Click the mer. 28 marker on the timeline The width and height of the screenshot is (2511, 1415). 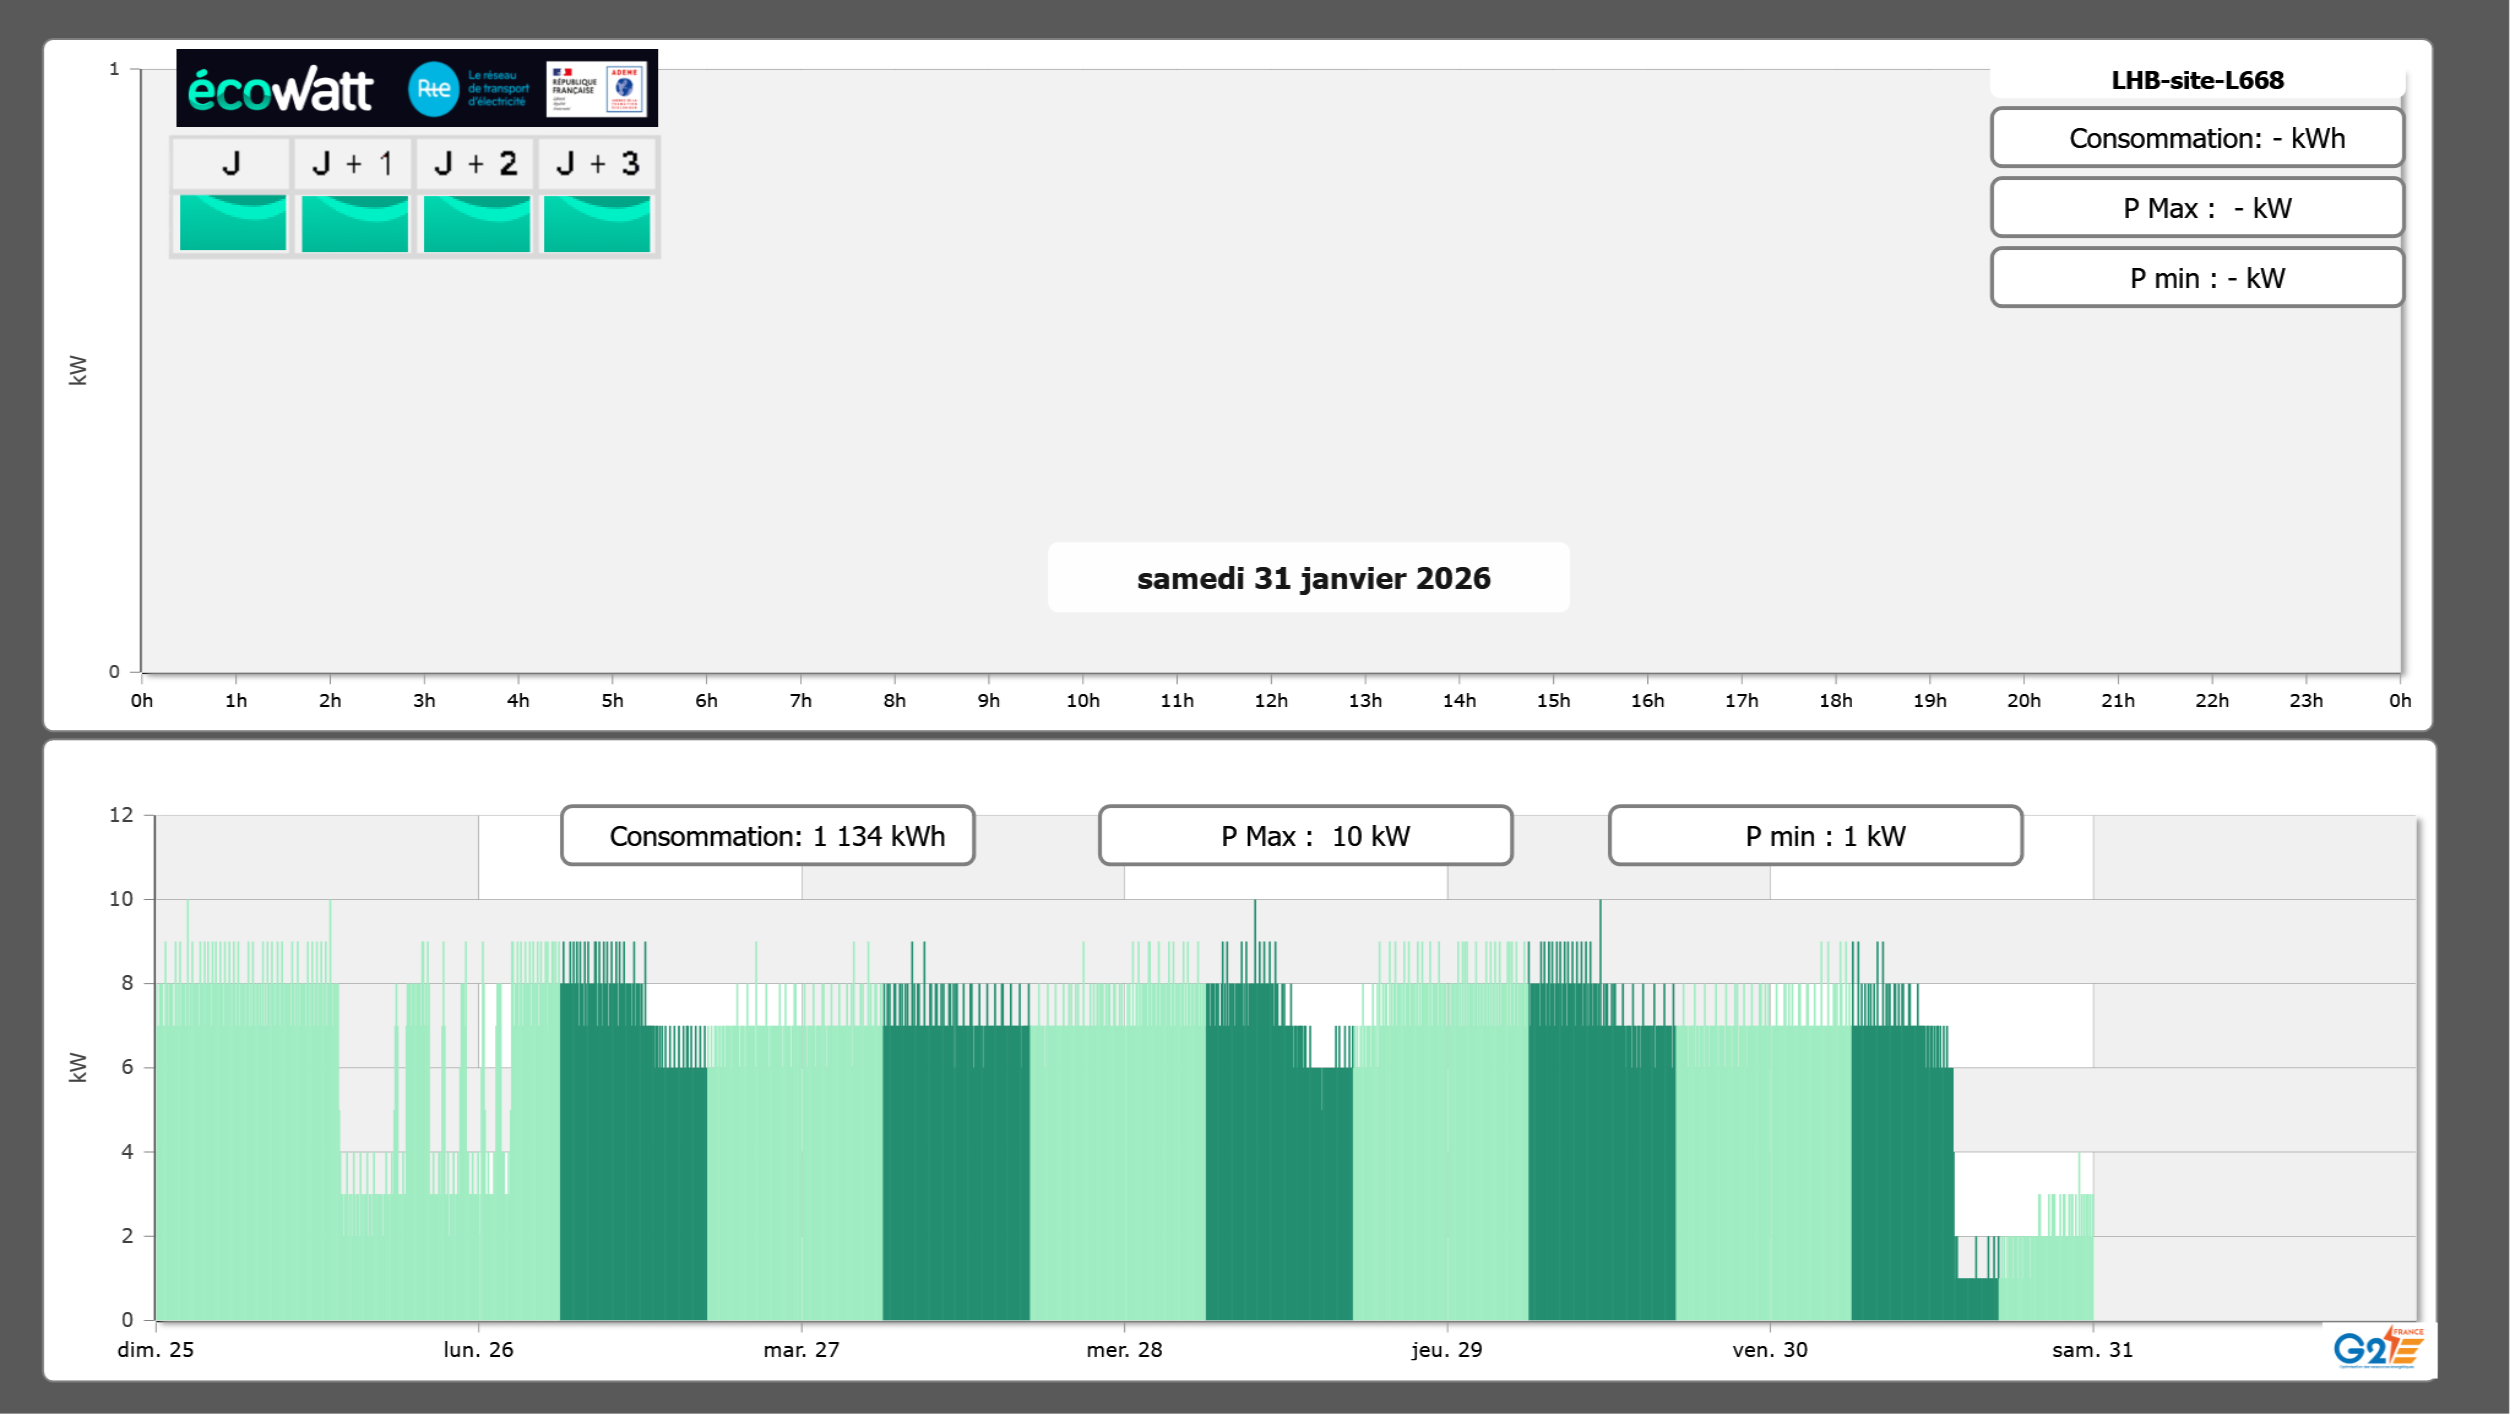1124,1349
